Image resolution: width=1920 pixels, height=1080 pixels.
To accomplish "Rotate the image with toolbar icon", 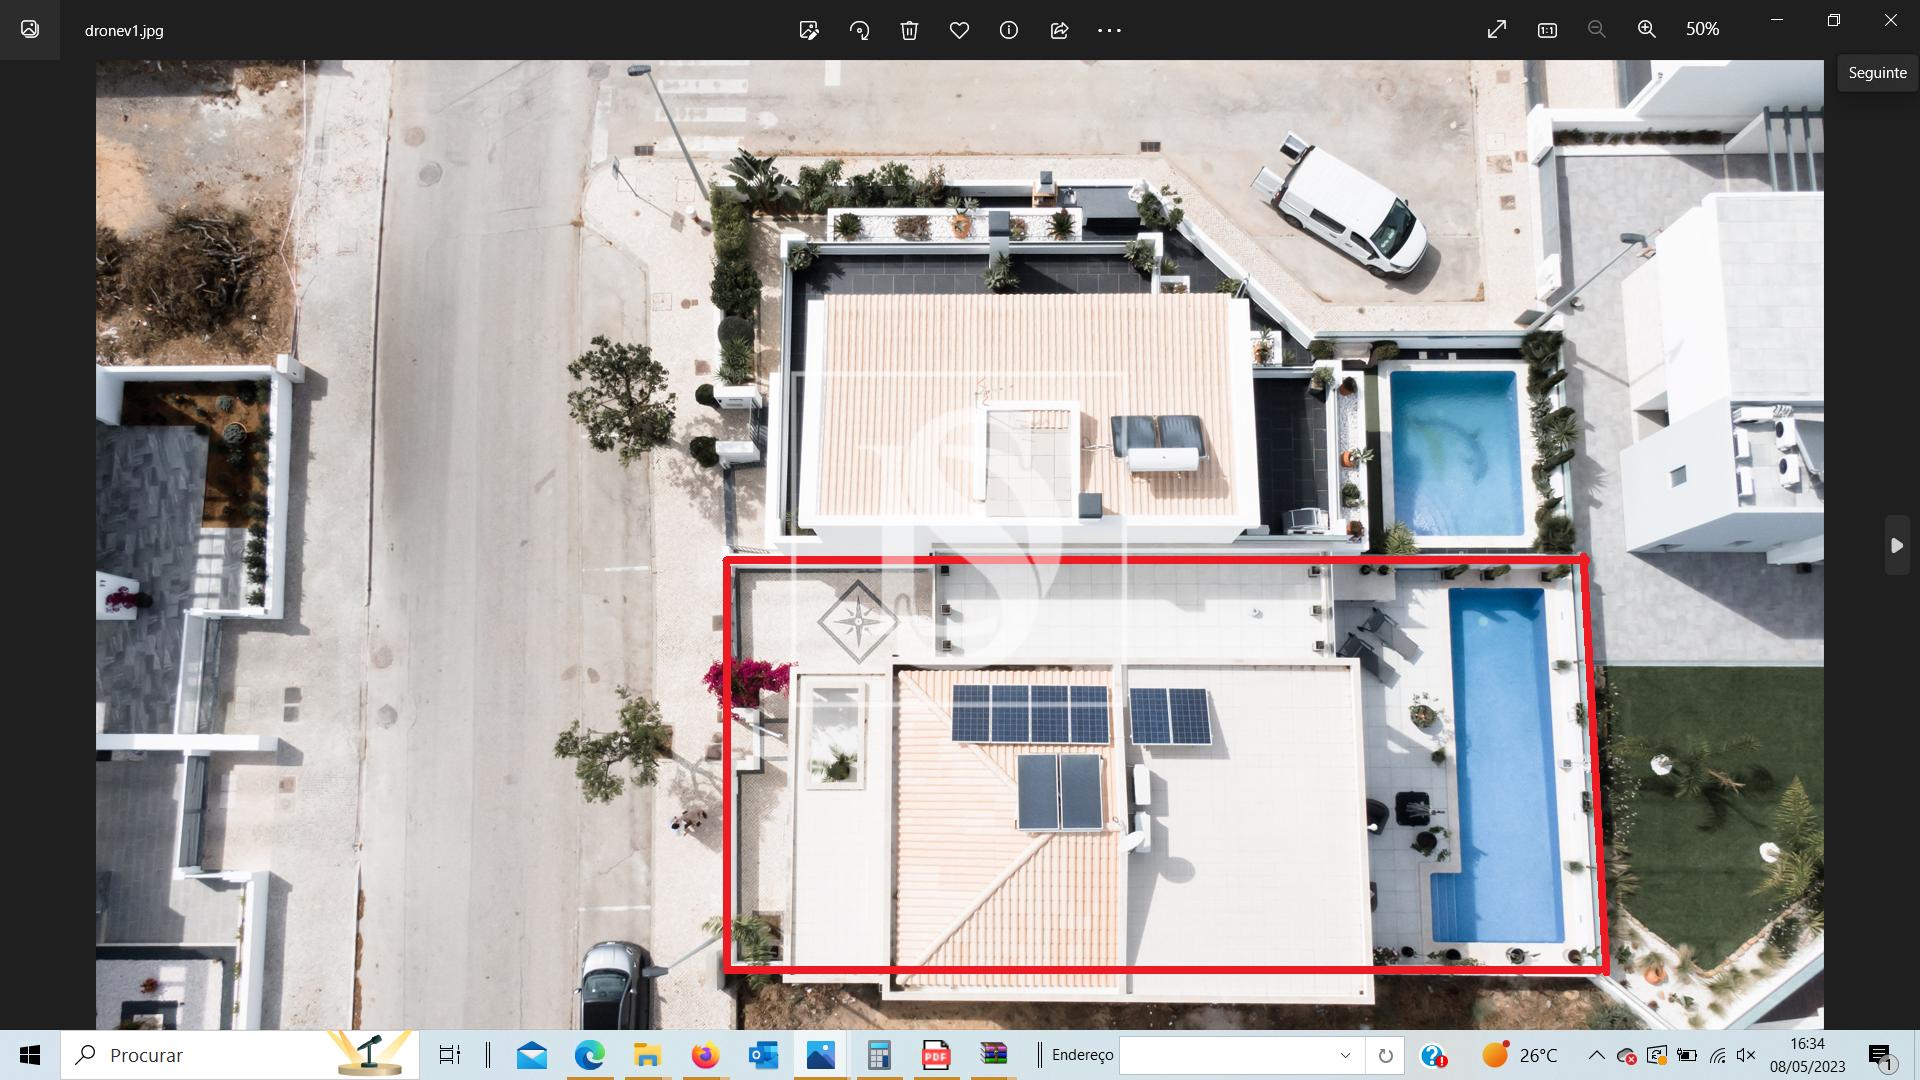I will tap(859, 30).
